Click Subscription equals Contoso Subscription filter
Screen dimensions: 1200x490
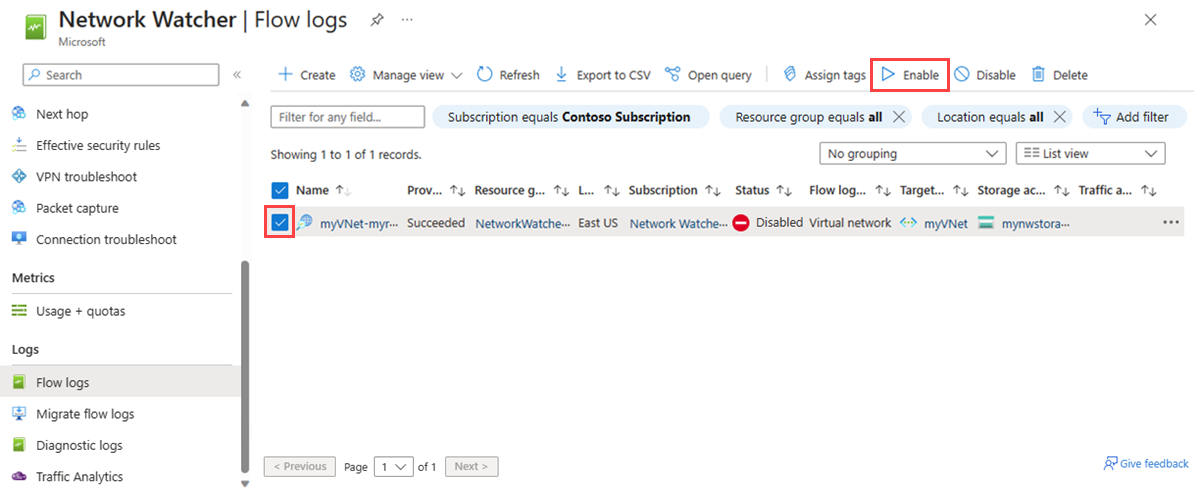click(x=569, y=117)
